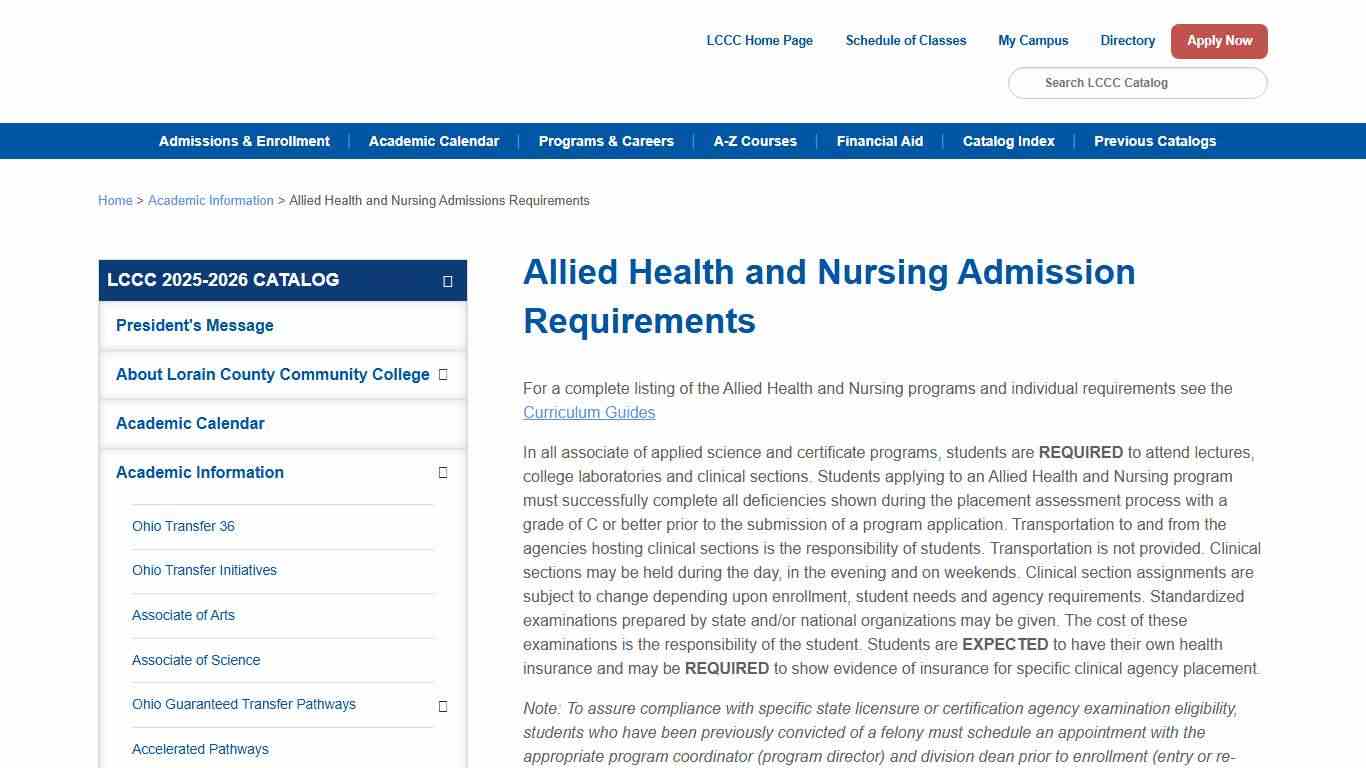1366x768 pixels.
Task: Open the Financial Aid section
Action: (x=880, y=141)
